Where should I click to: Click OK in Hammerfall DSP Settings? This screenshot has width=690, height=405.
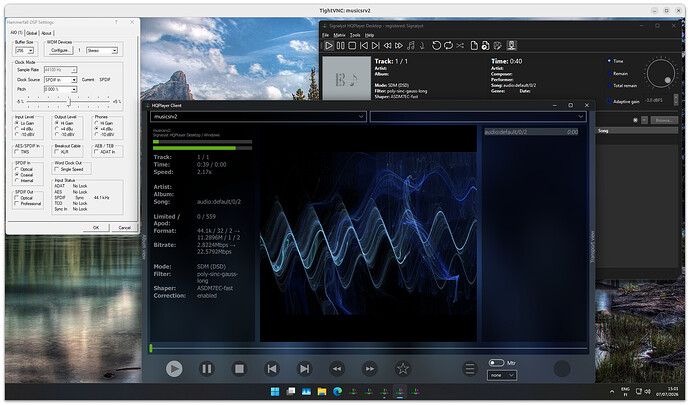point(96,228)
